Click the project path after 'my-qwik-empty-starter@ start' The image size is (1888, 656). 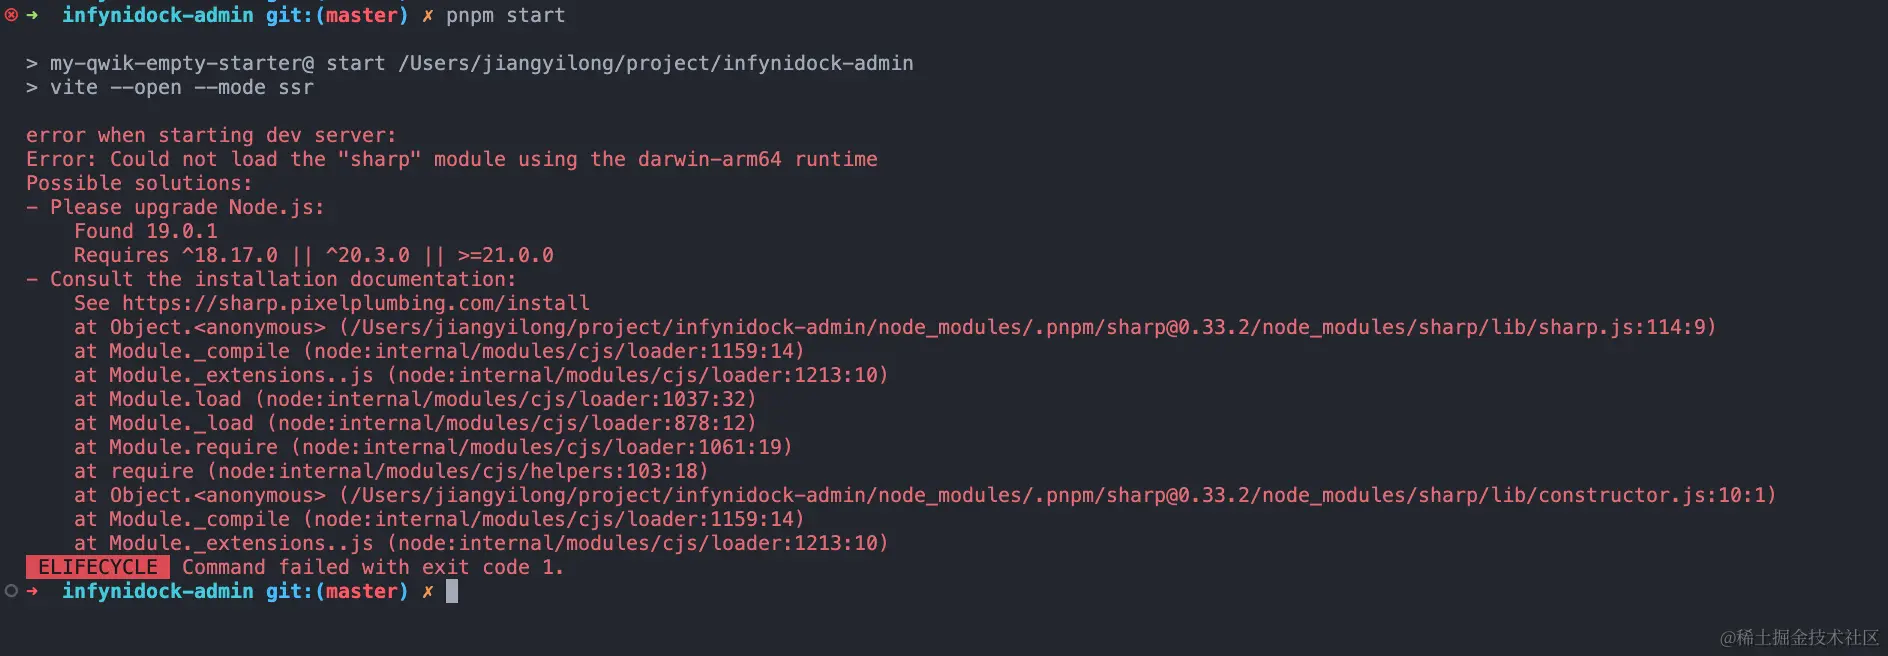(x=656, y=63)
